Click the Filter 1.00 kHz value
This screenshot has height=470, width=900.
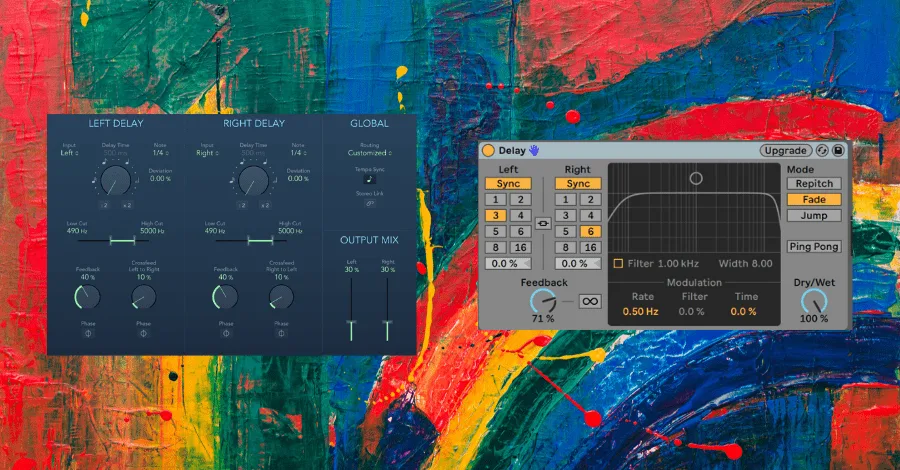[x=678, y=263]
